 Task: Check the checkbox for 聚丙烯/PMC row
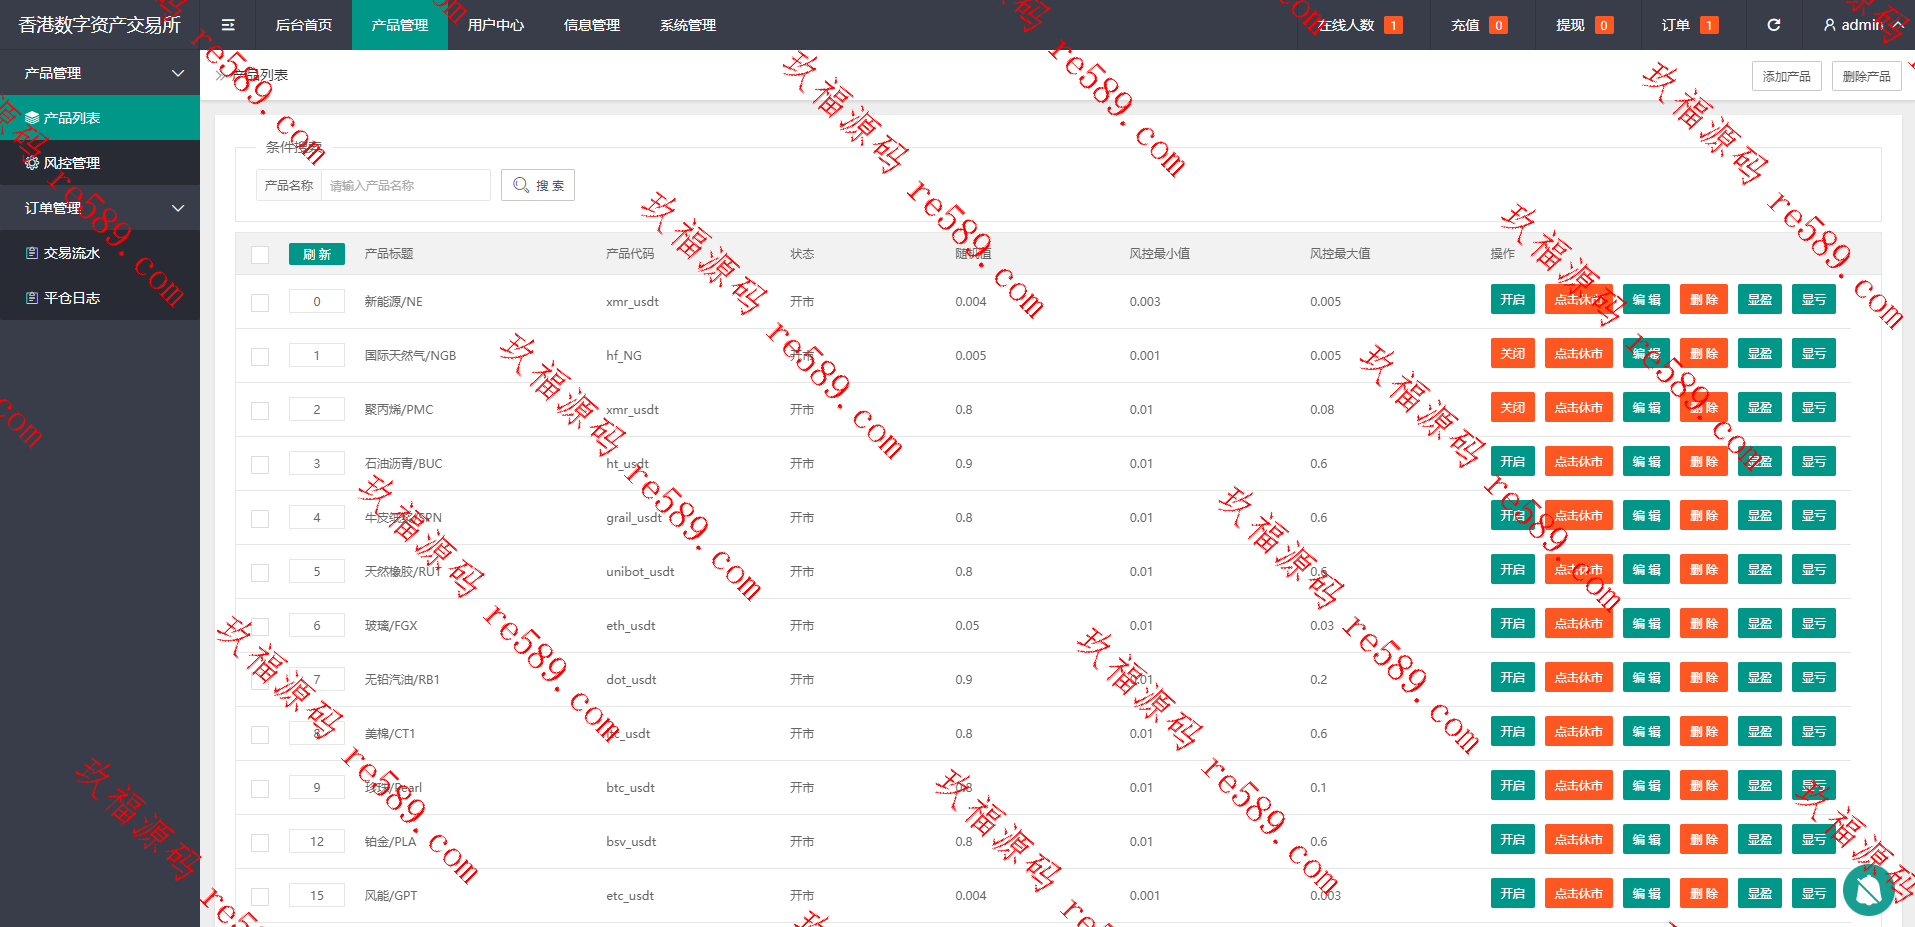point(260,410)
